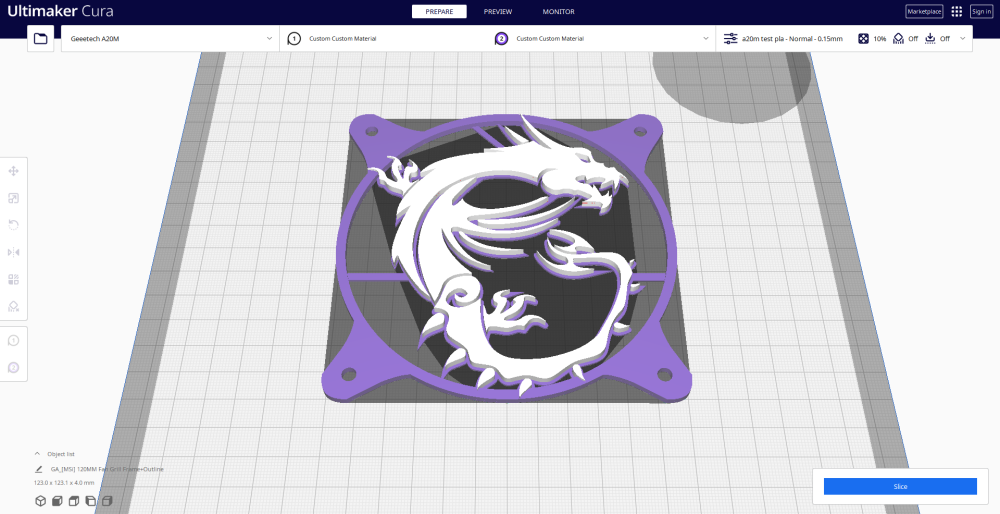Click the Sign in button
This screenshot has height=514, width=1000.
click(x=982, y=11)
